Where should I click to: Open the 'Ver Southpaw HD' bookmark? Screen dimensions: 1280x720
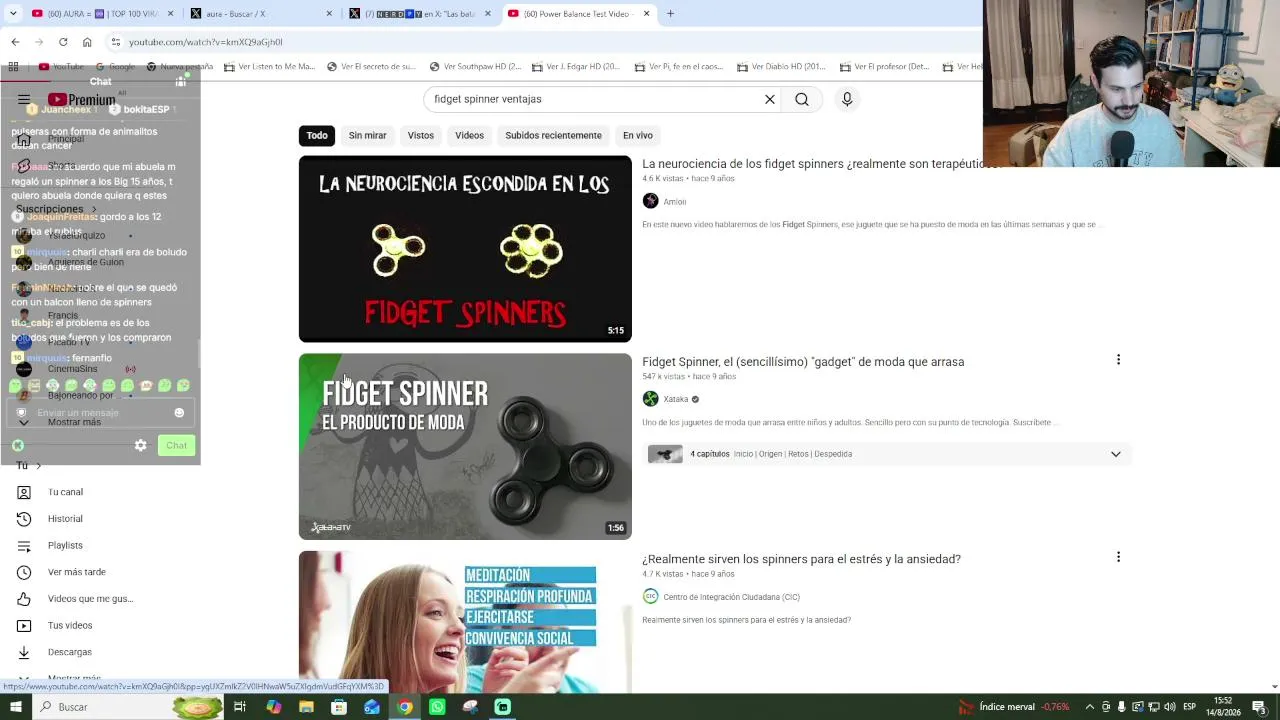coord(475,67)
